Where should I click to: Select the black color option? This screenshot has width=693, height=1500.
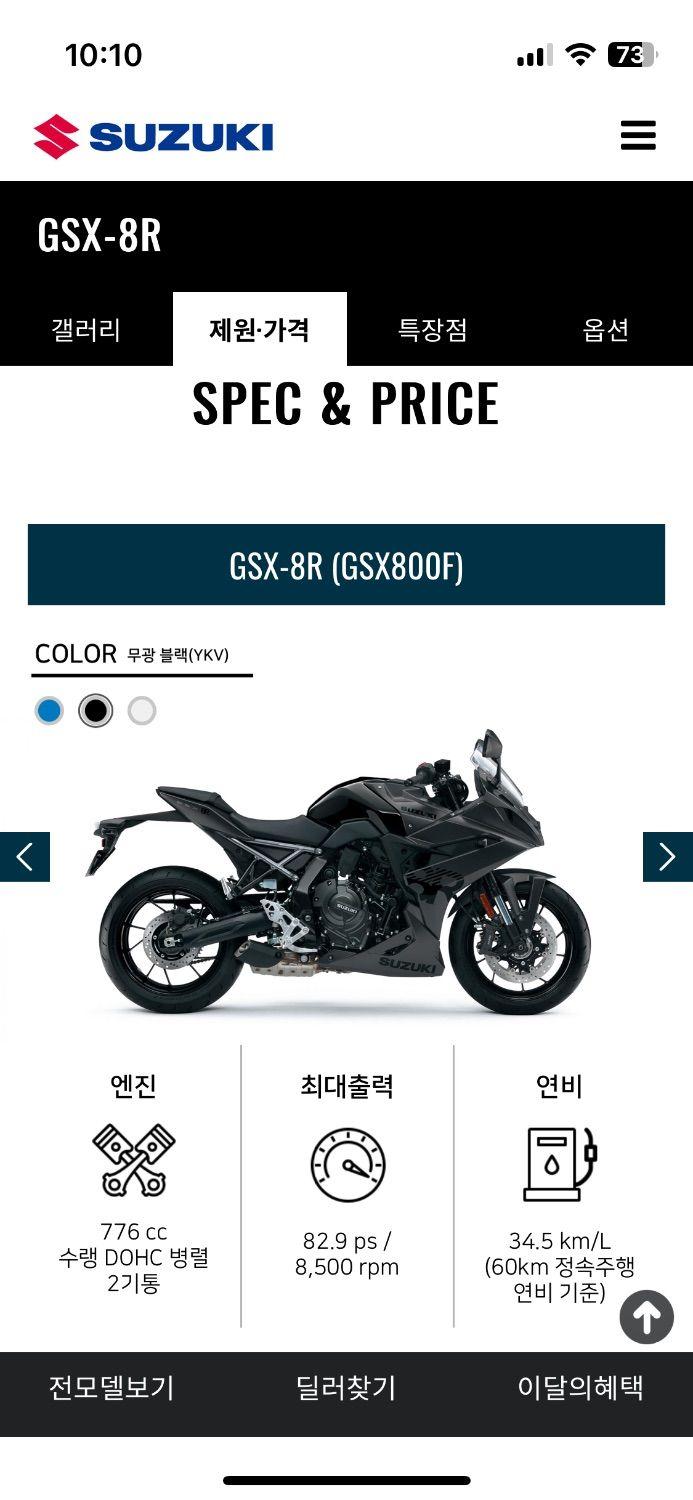click(x=96, y=711)
